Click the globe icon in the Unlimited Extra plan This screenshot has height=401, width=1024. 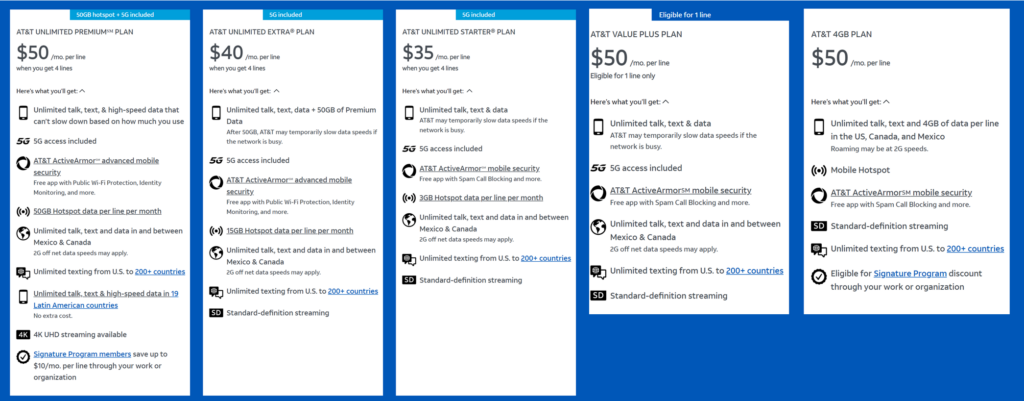[x=216, y=253]
